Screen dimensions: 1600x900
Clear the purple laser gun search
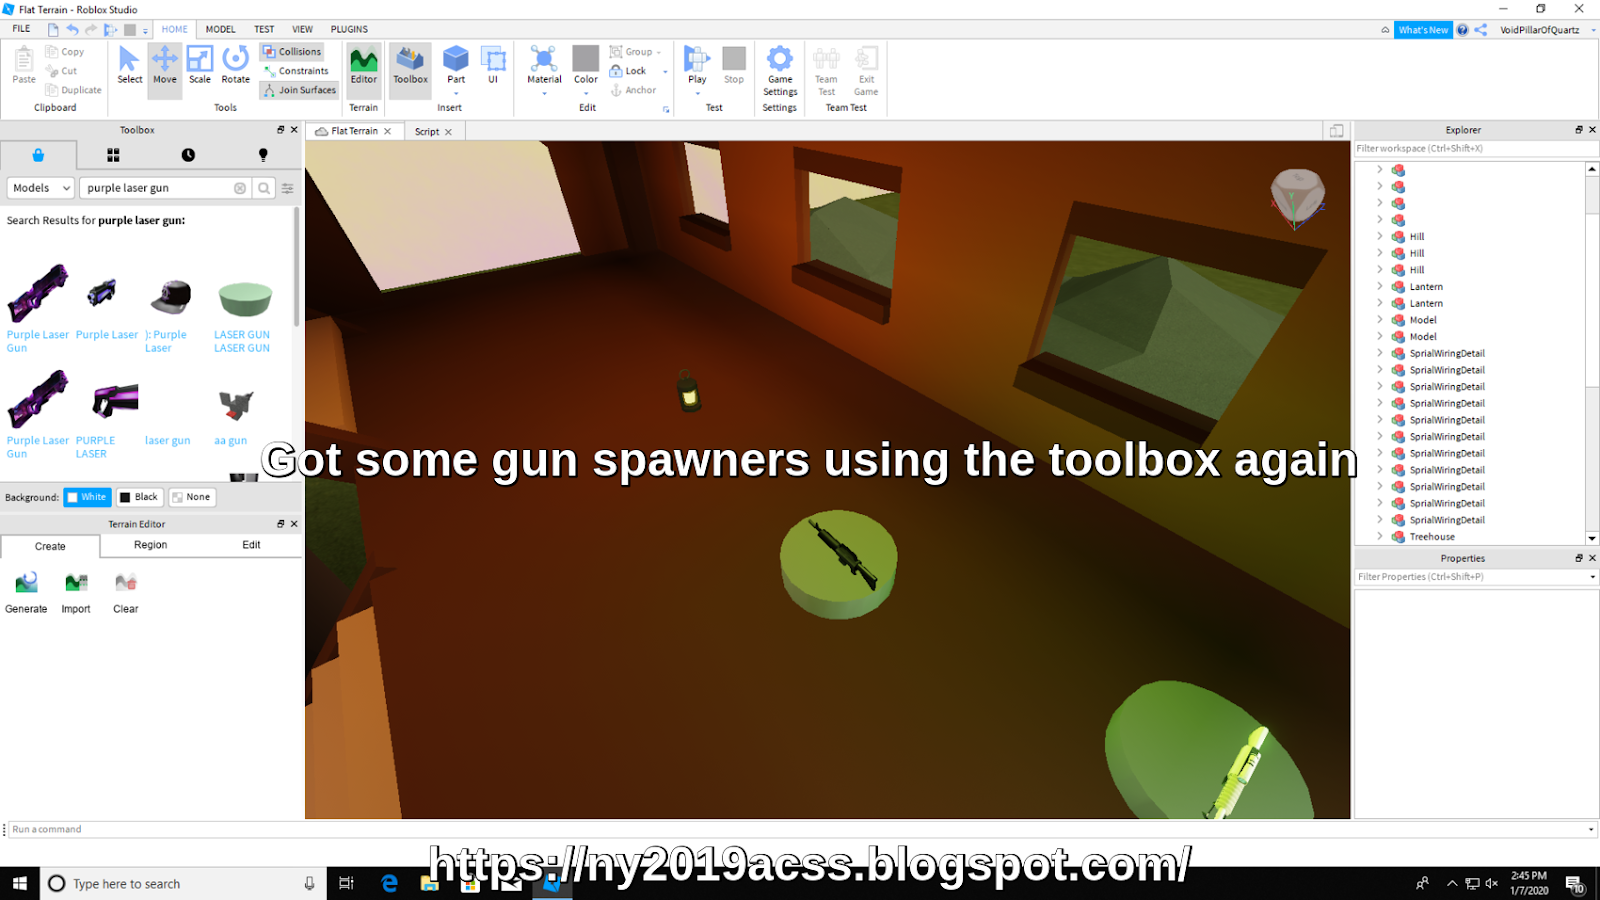[x=240, y=188]
